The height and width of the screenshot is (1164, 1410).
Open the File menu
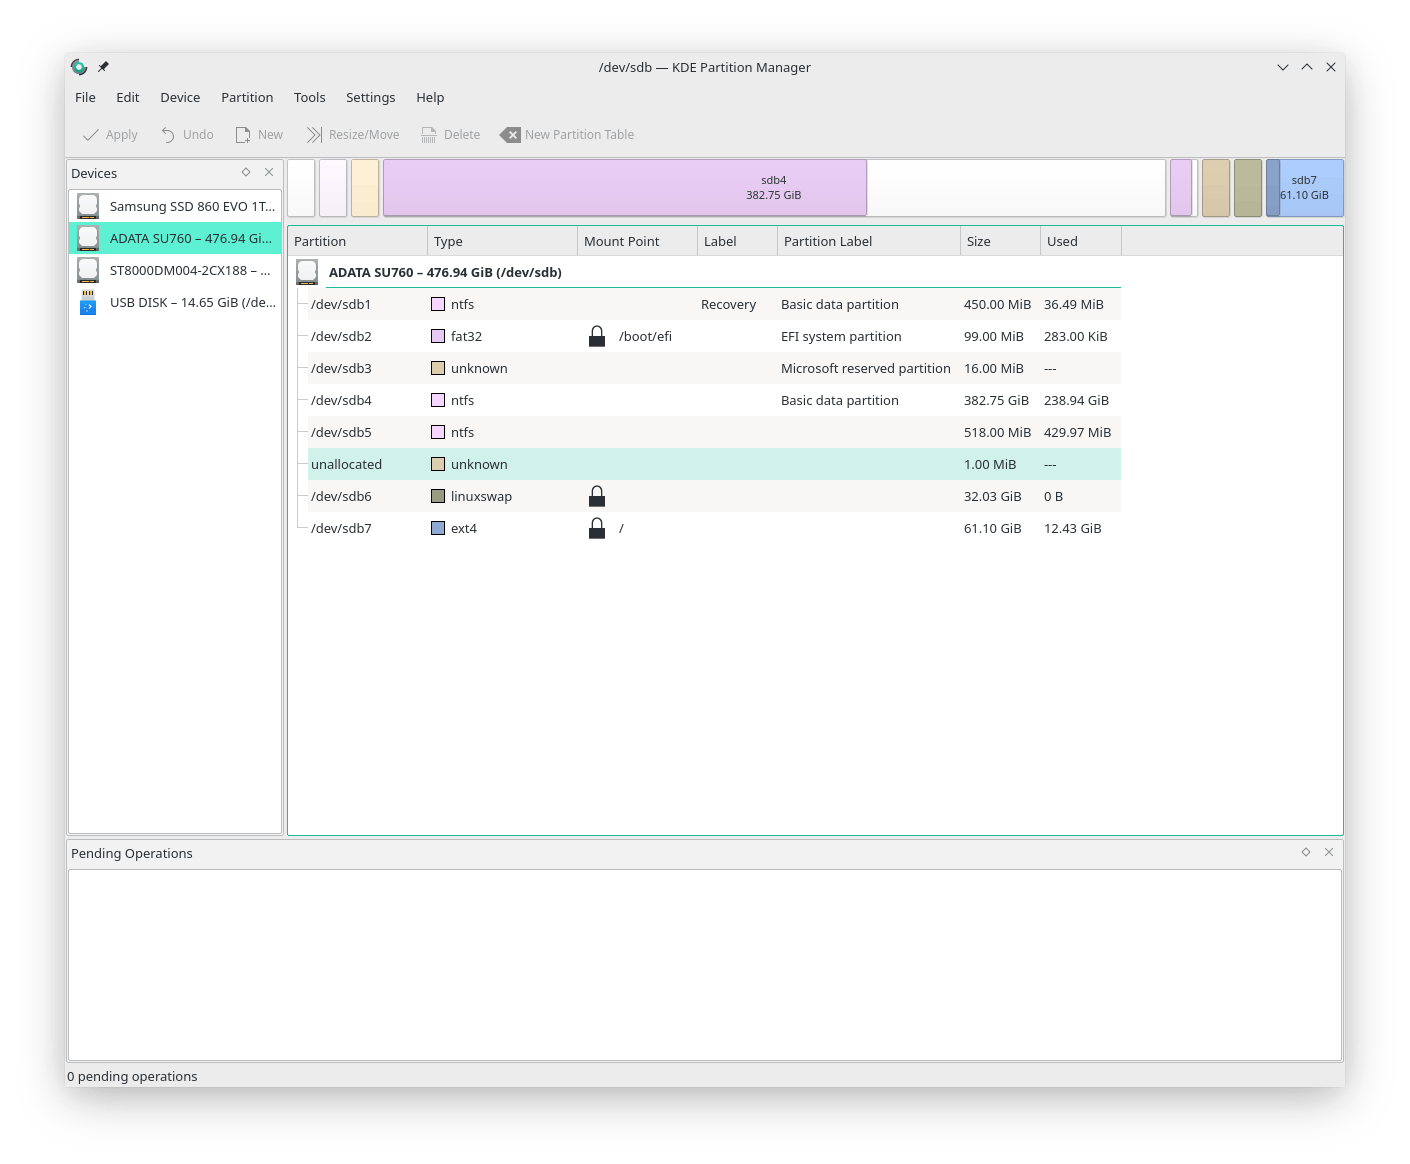[x=85, y=97]
